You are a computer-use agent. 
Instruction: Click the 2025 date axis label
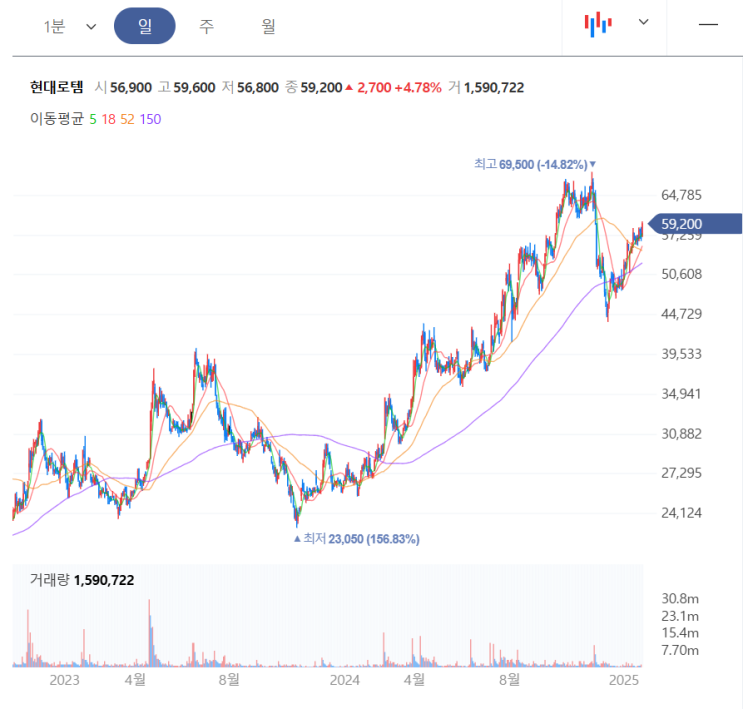[x=624, y=680]
